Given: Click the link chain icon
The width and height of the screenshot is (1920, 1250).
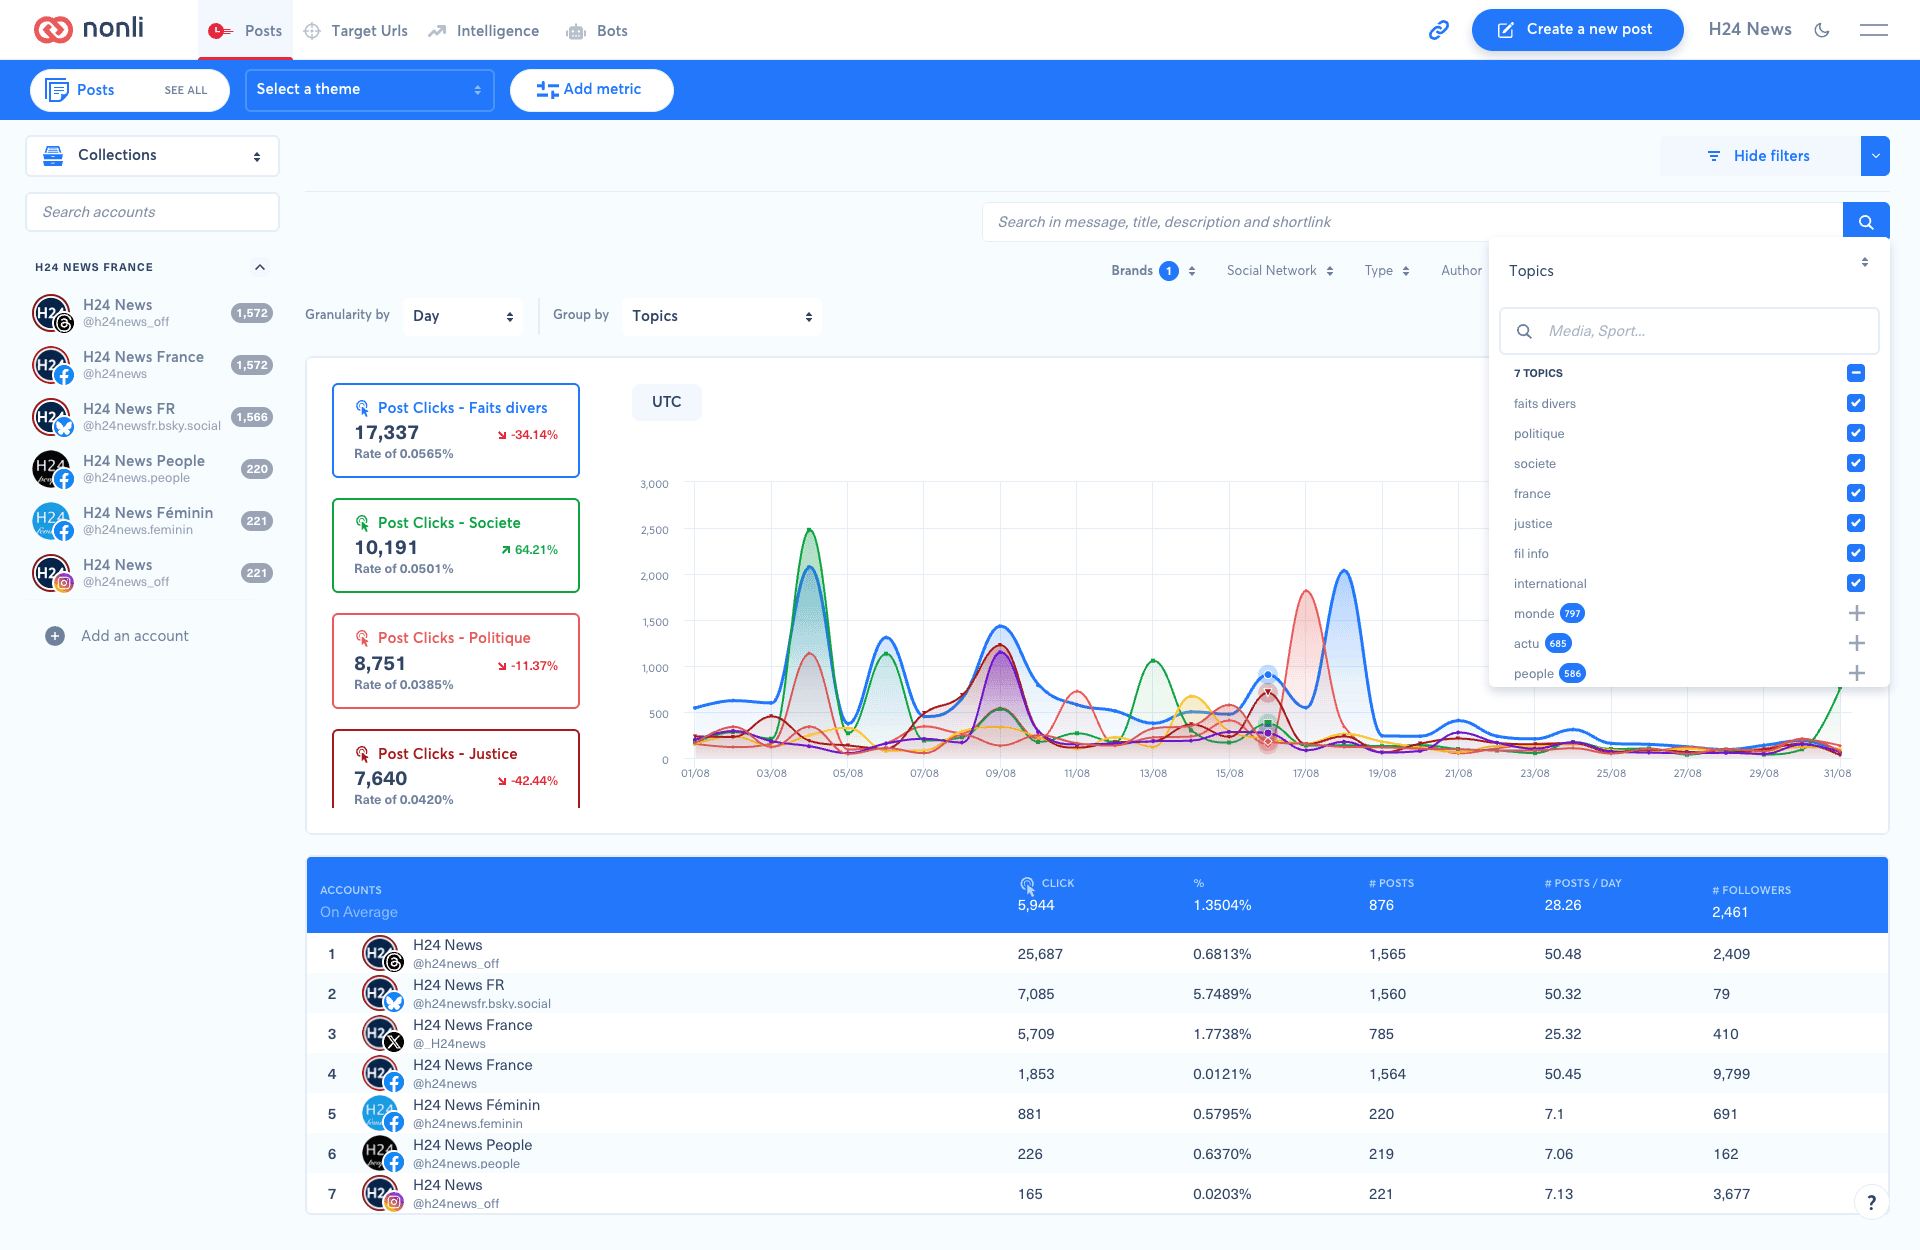Looking at the screenshot, I should pyautogui.click(x=1438, y=30).
